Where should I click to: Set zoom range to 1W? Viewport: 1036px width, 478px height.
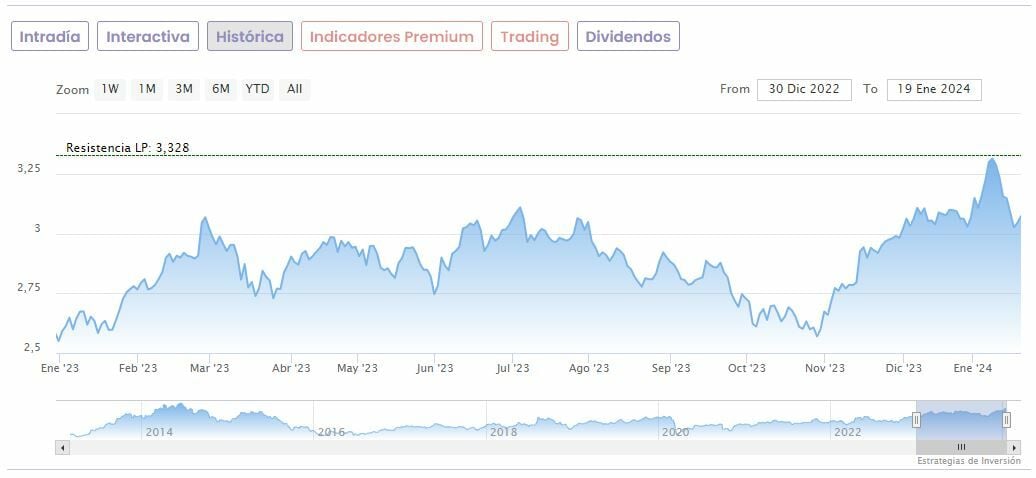[x=110, y=89]
